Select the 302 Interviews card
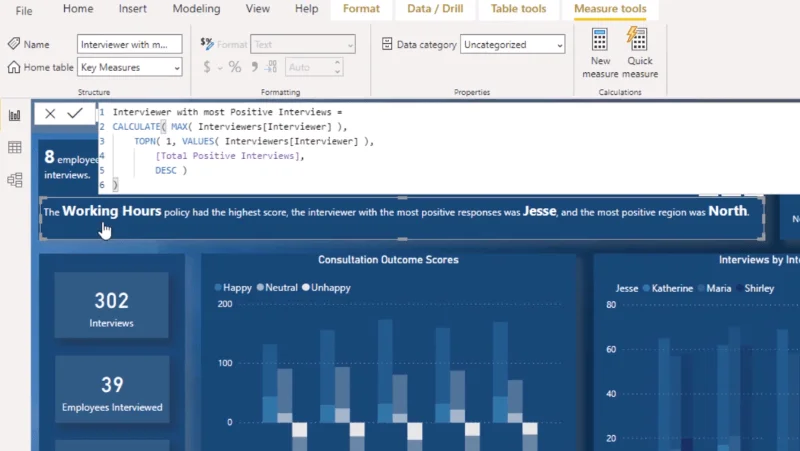Image resolution: width=800 pixels, height=451 pixels. pos(111,305)
